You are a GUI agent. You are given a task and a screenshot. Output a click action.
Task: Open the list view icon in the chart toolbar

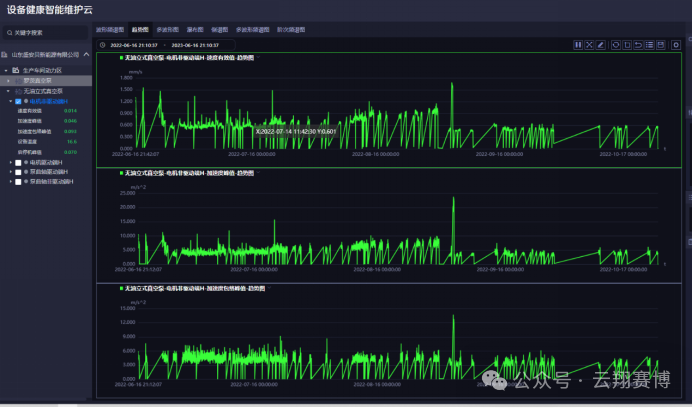click(649, 45)
